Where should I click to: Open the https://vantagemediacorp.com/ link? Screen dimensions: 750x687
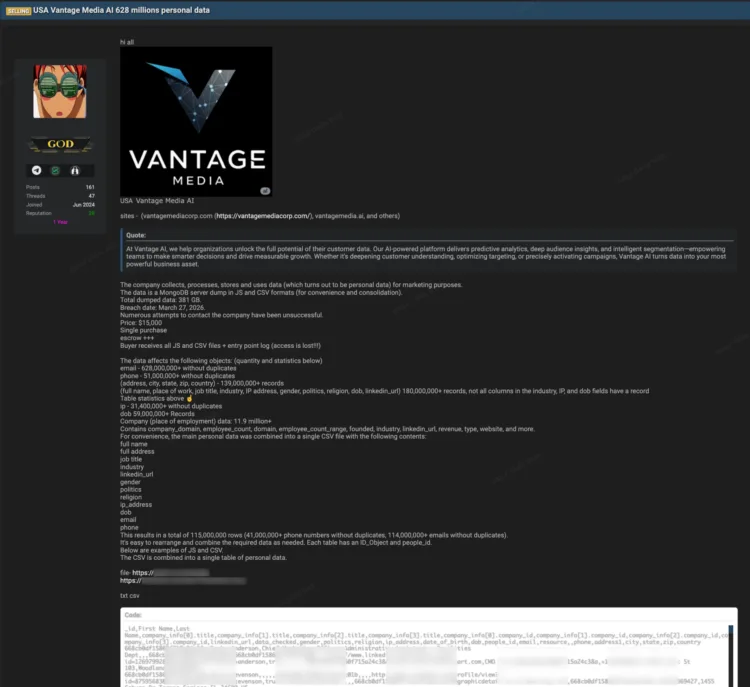pyautogui.click(x=263, y=216)
